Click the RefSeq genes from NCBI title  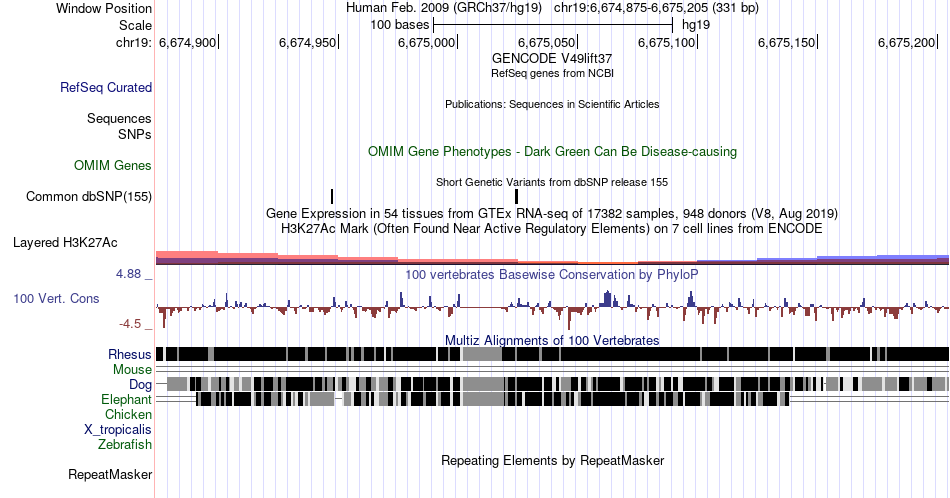(552, 73)
